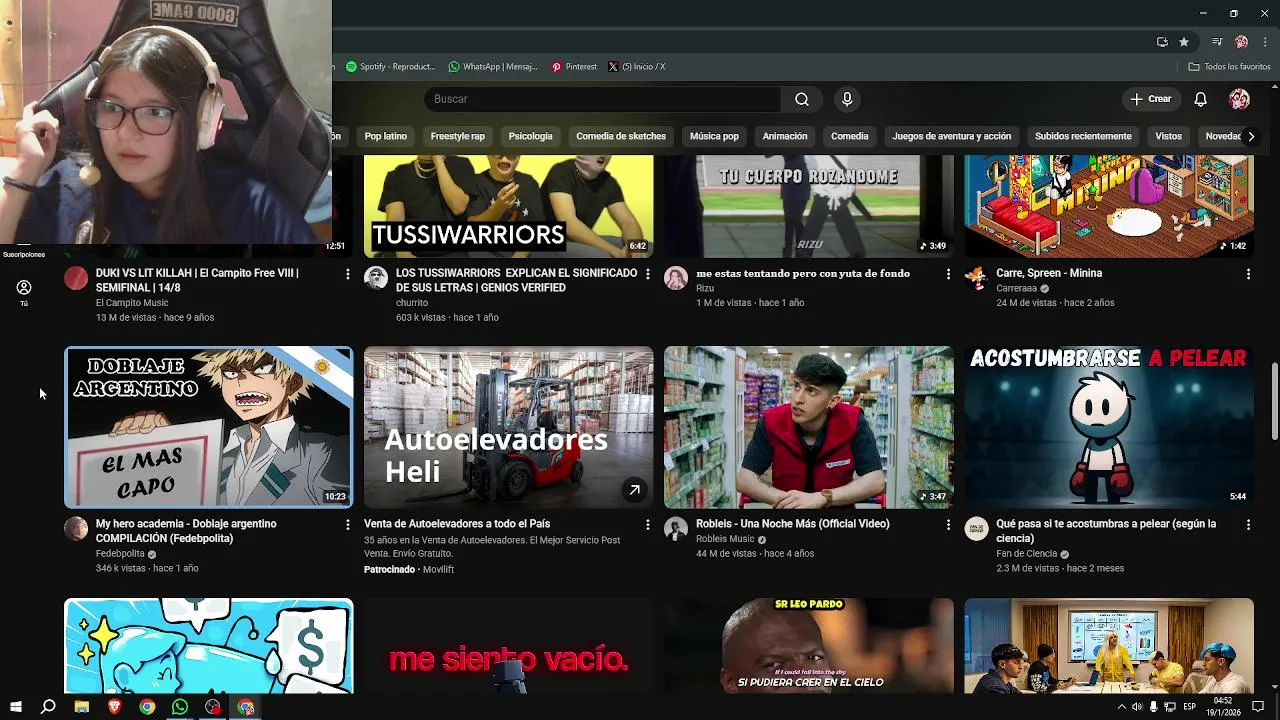The width and height of the screenshot is (1280, 720).
Task: Open the Tú icon in the sidebar
Action: click(24, 292)
